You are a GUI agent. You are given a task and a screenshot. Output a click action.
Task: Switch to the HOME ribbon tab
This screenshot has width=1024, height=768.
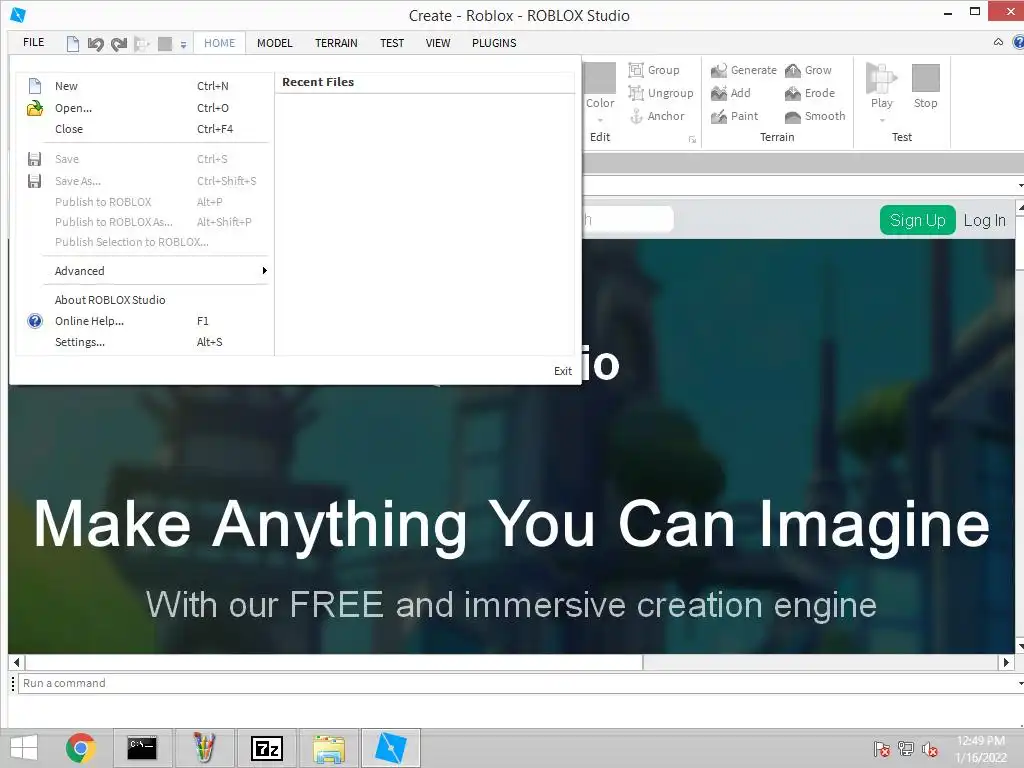219,43
